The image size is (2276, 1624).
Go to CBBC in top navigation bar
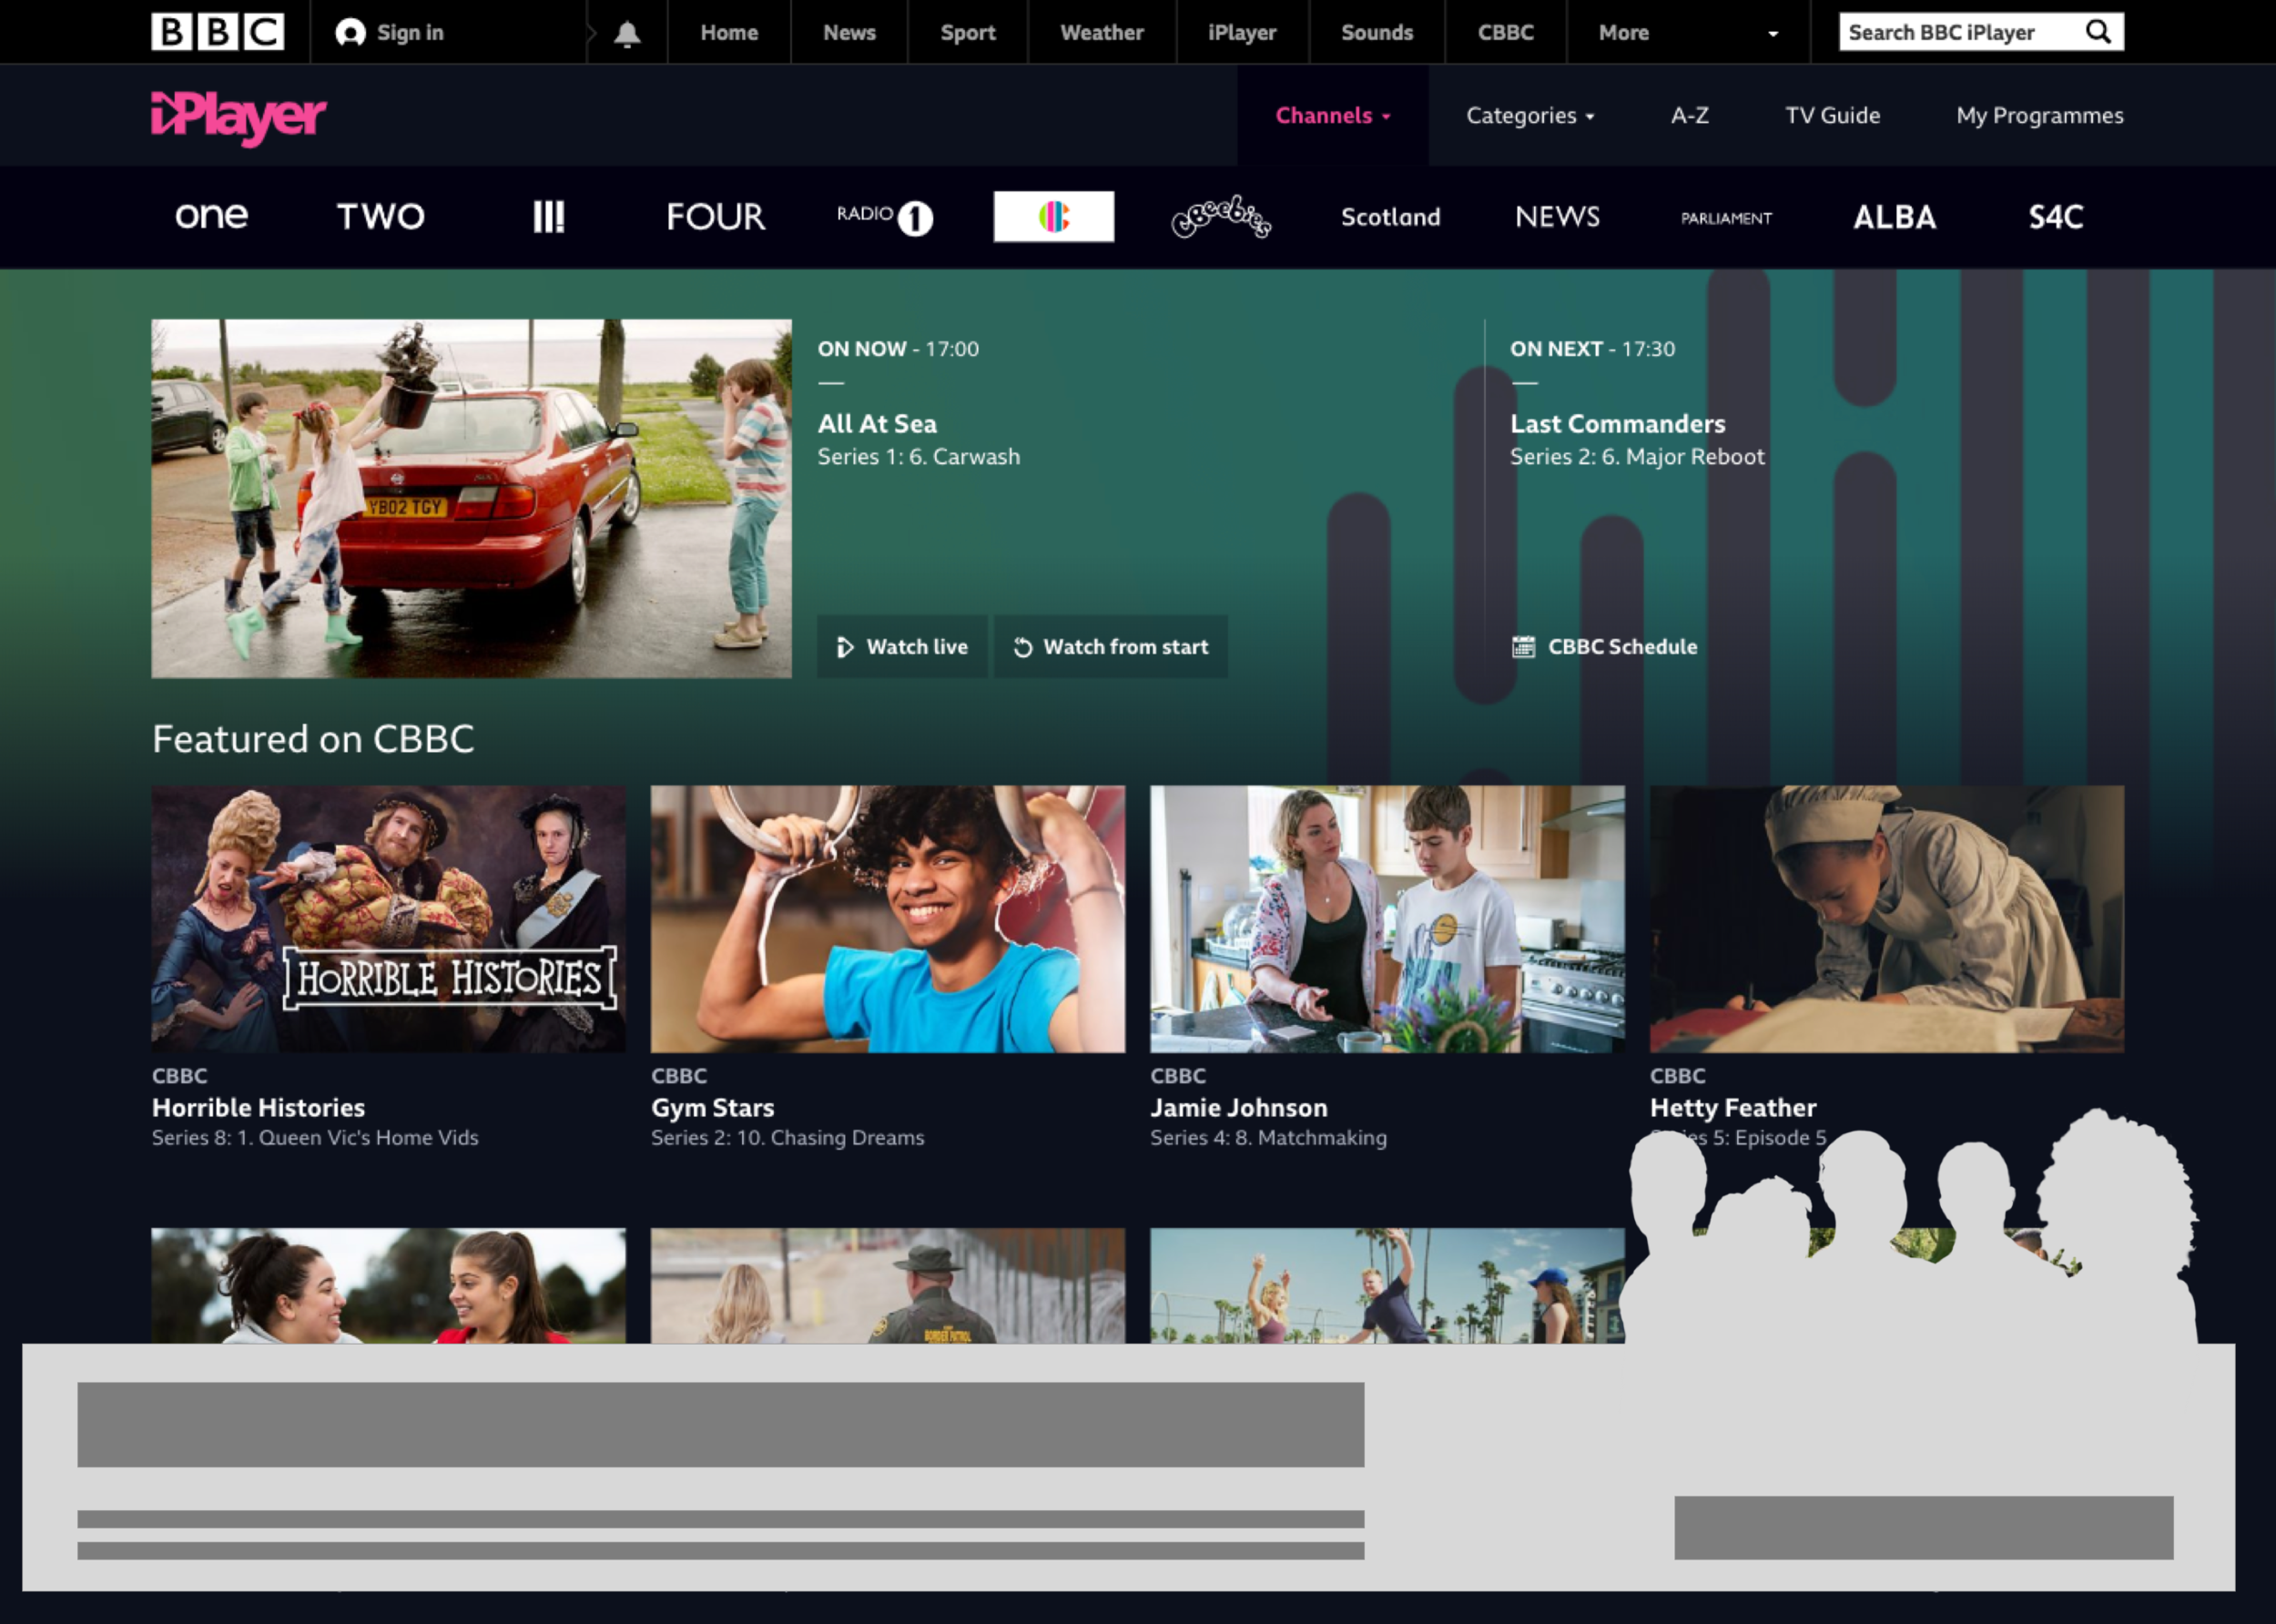[x=1506, y=33]
